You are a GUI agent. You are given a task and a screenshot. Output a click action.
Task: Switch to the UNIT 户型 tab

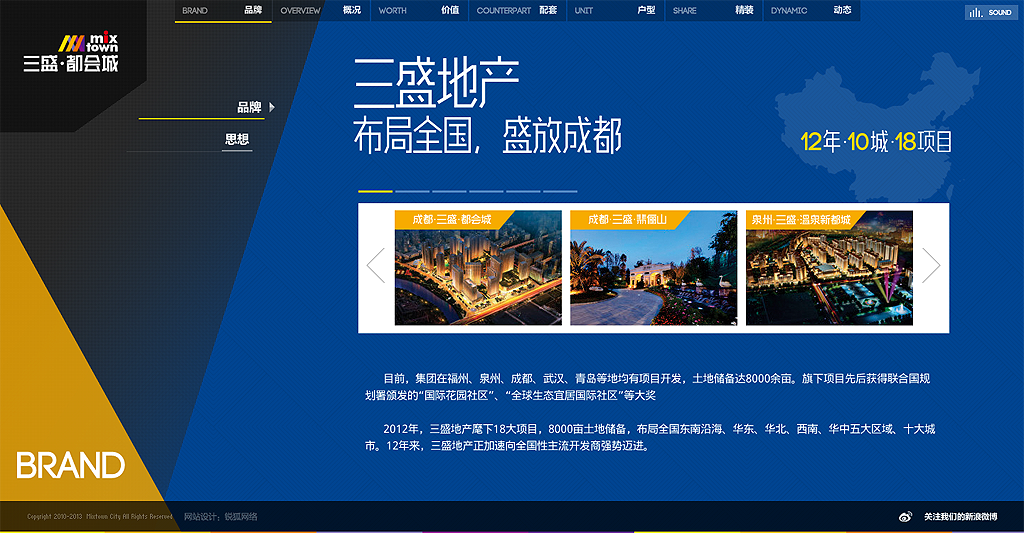(x=614, y=11)
